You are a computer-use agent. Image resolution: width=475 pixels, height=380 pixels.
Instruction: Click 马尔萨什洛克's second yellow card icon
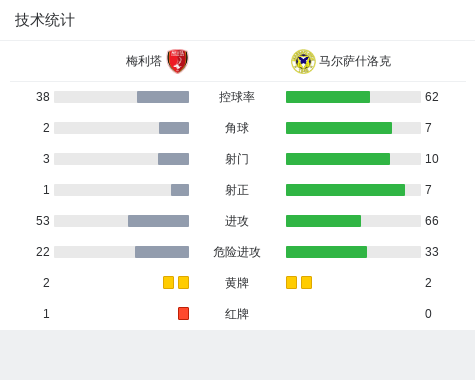306,282
